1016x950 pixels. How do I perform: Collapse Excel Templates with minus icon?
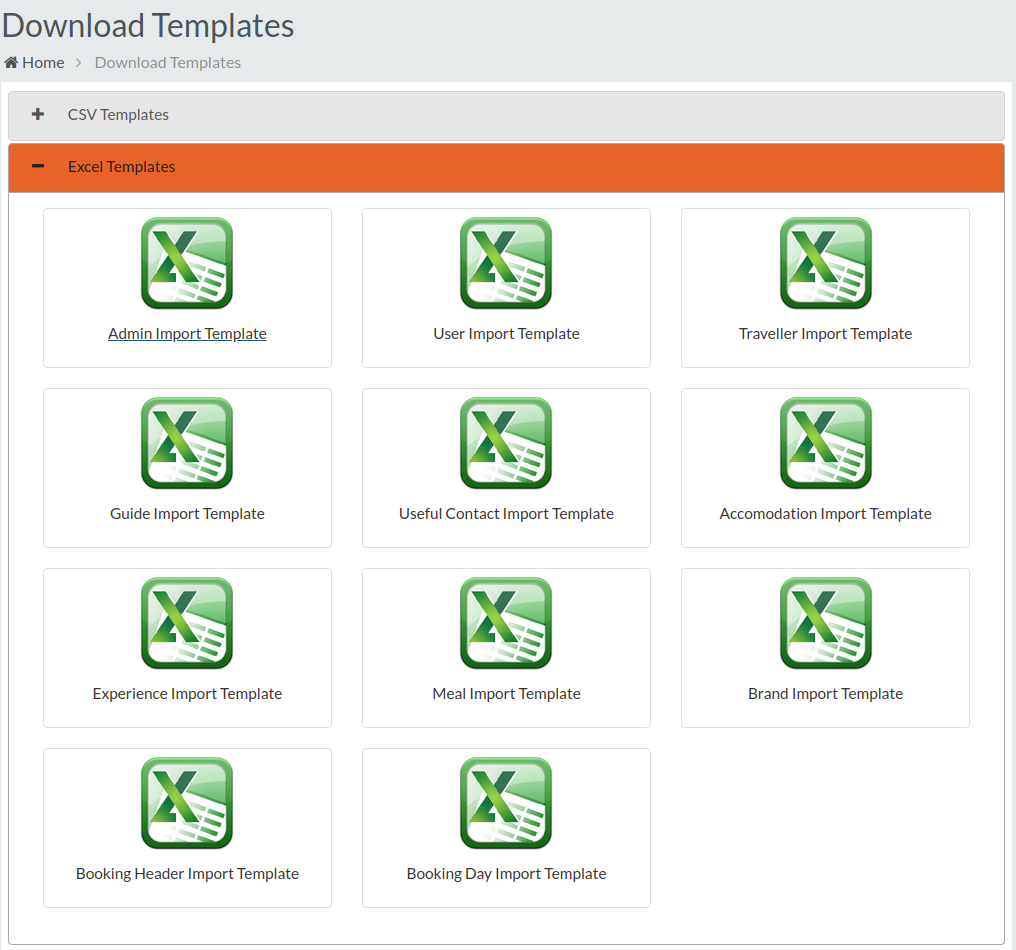38,167
